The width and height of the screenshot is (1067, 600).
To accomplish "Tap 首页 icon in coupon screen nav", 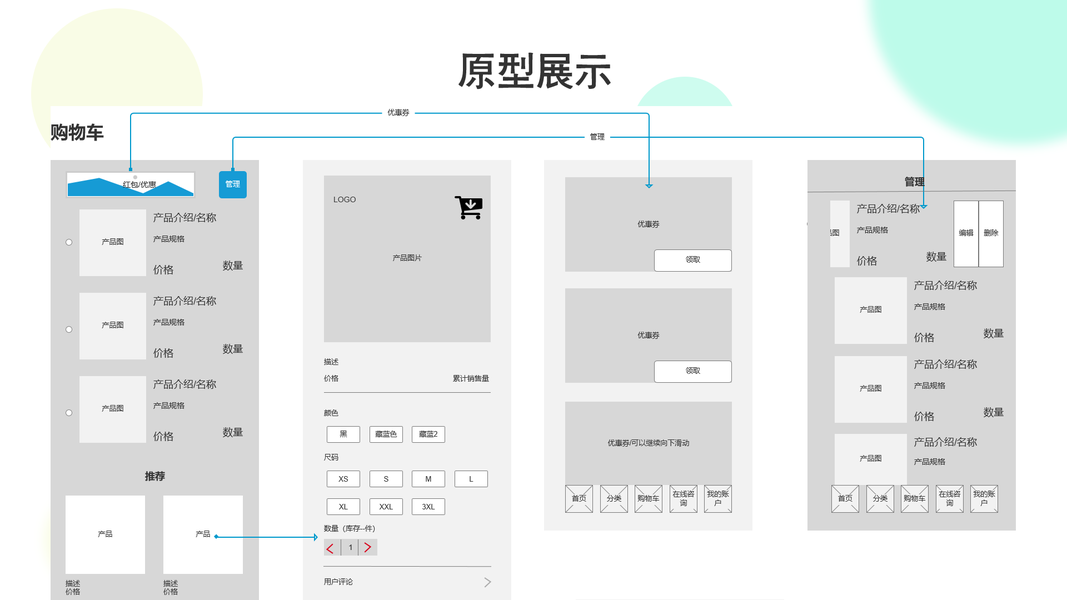I will (x=579, y=499).
